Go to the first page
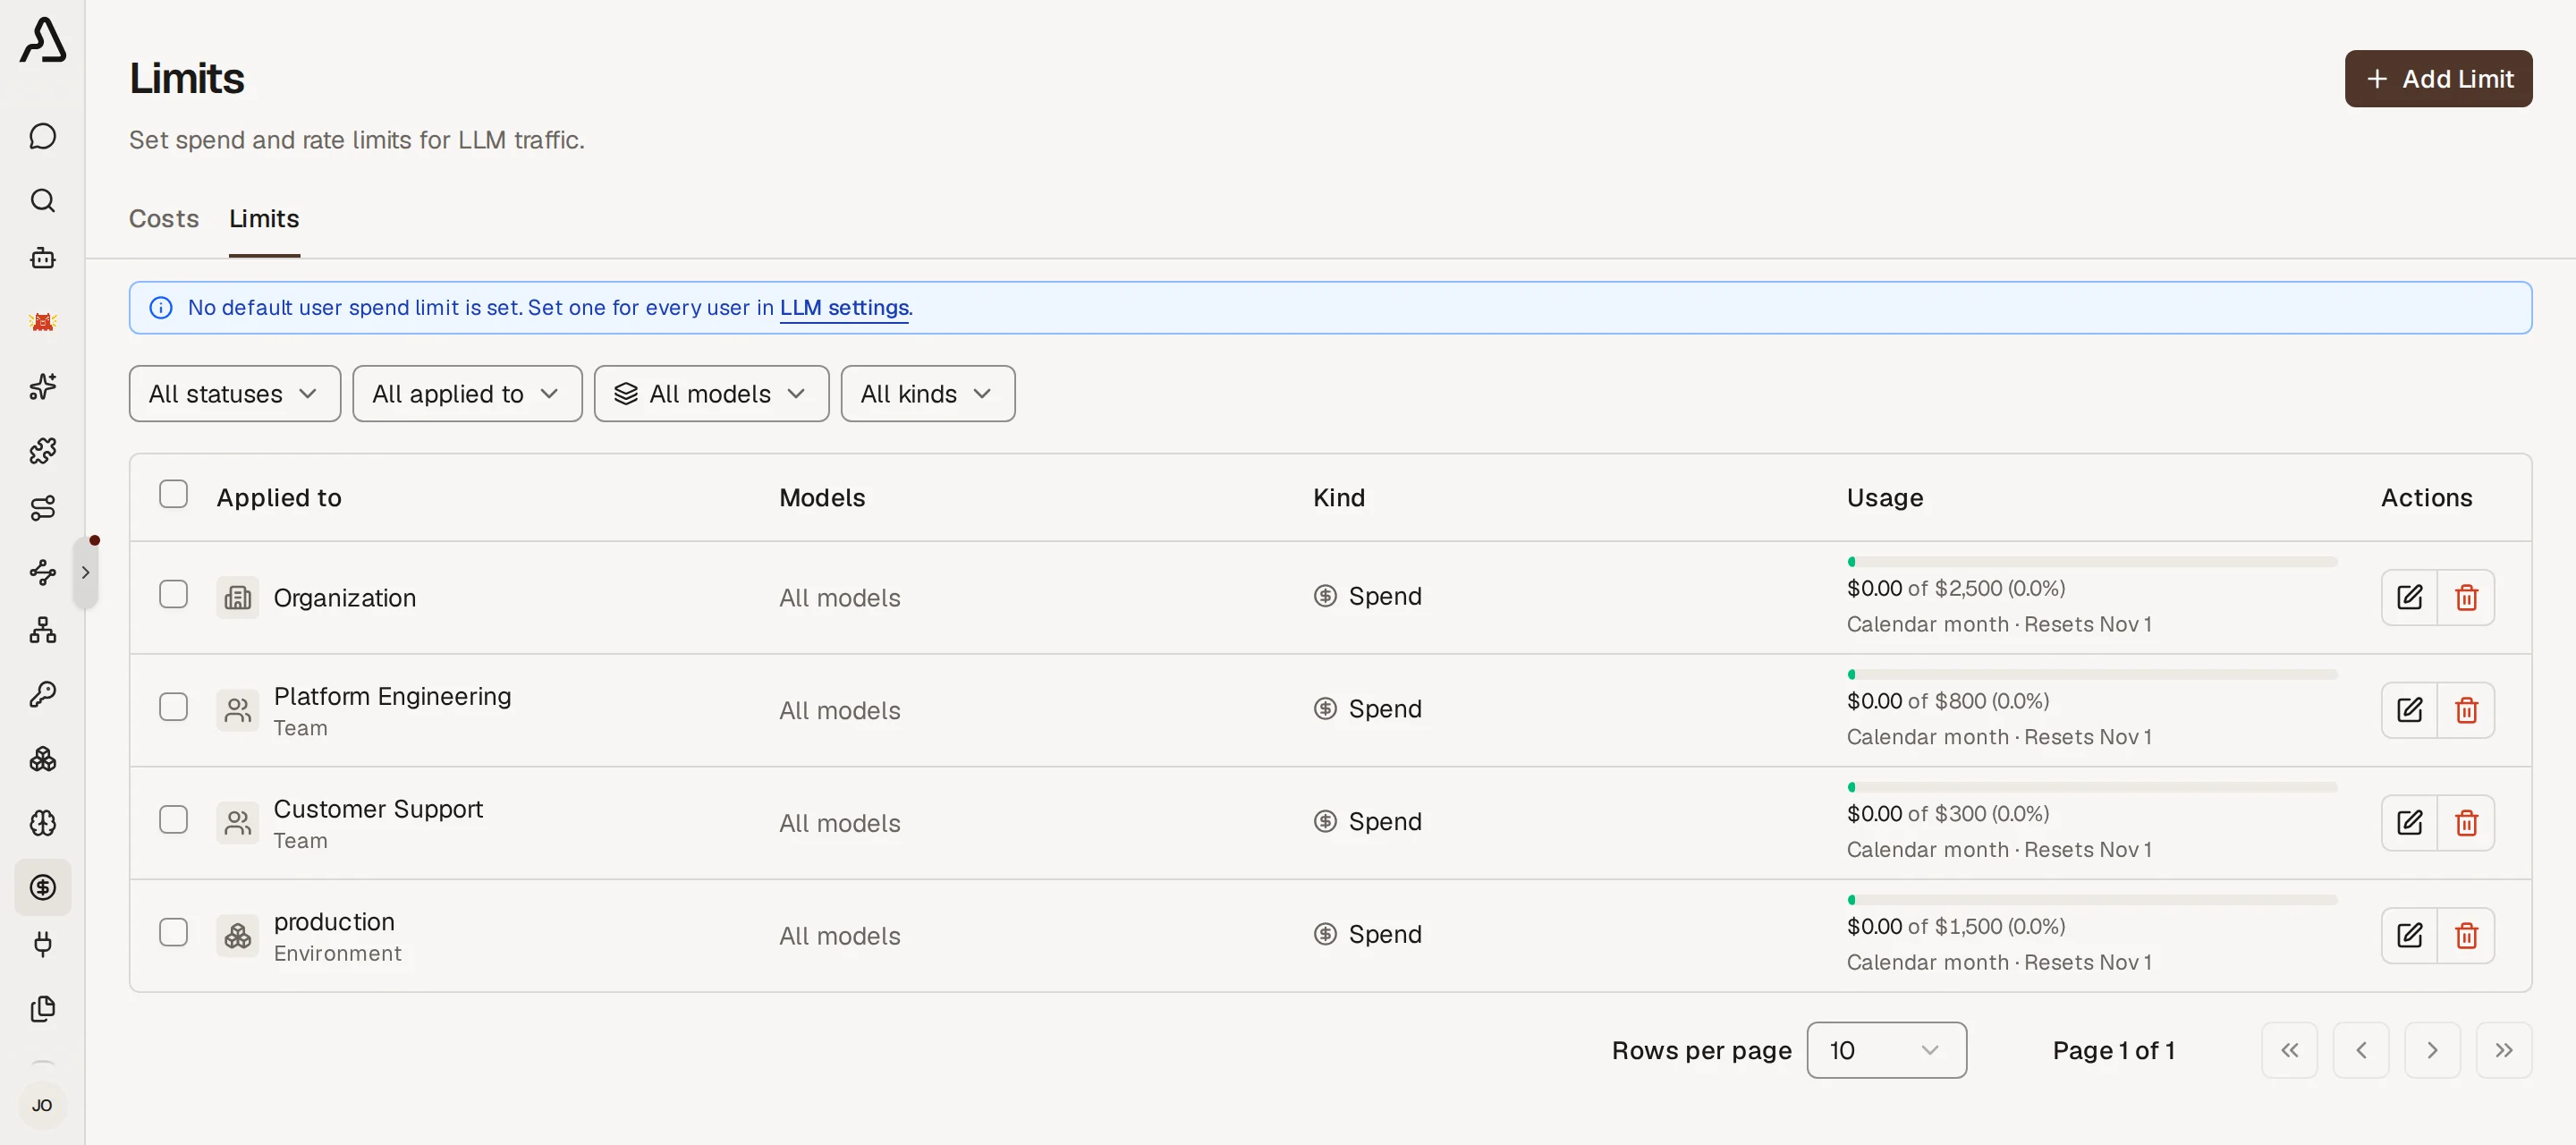This screenshot has height=1145, width=2576. 2289,1050
